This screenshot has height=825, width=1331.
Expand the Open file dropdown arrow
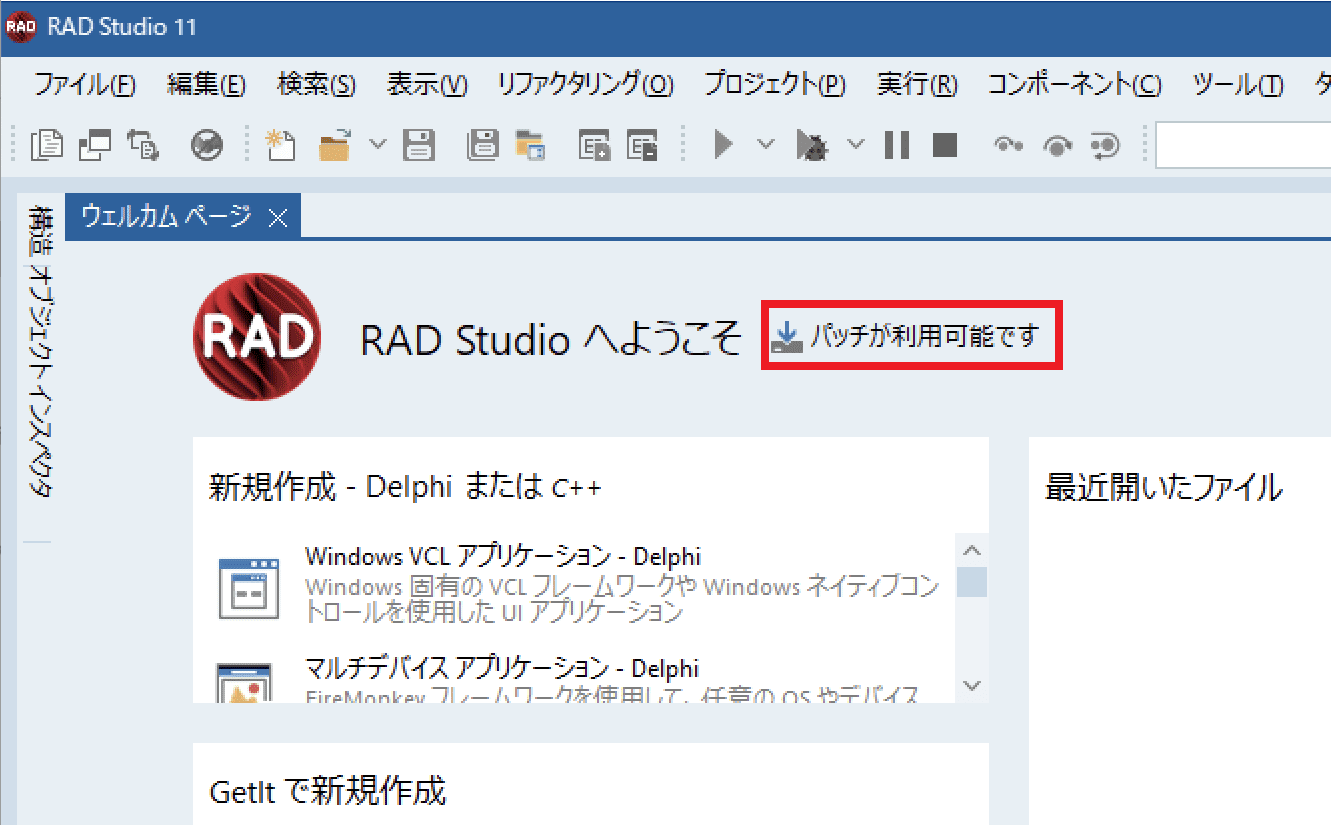(x=378, y=144)
